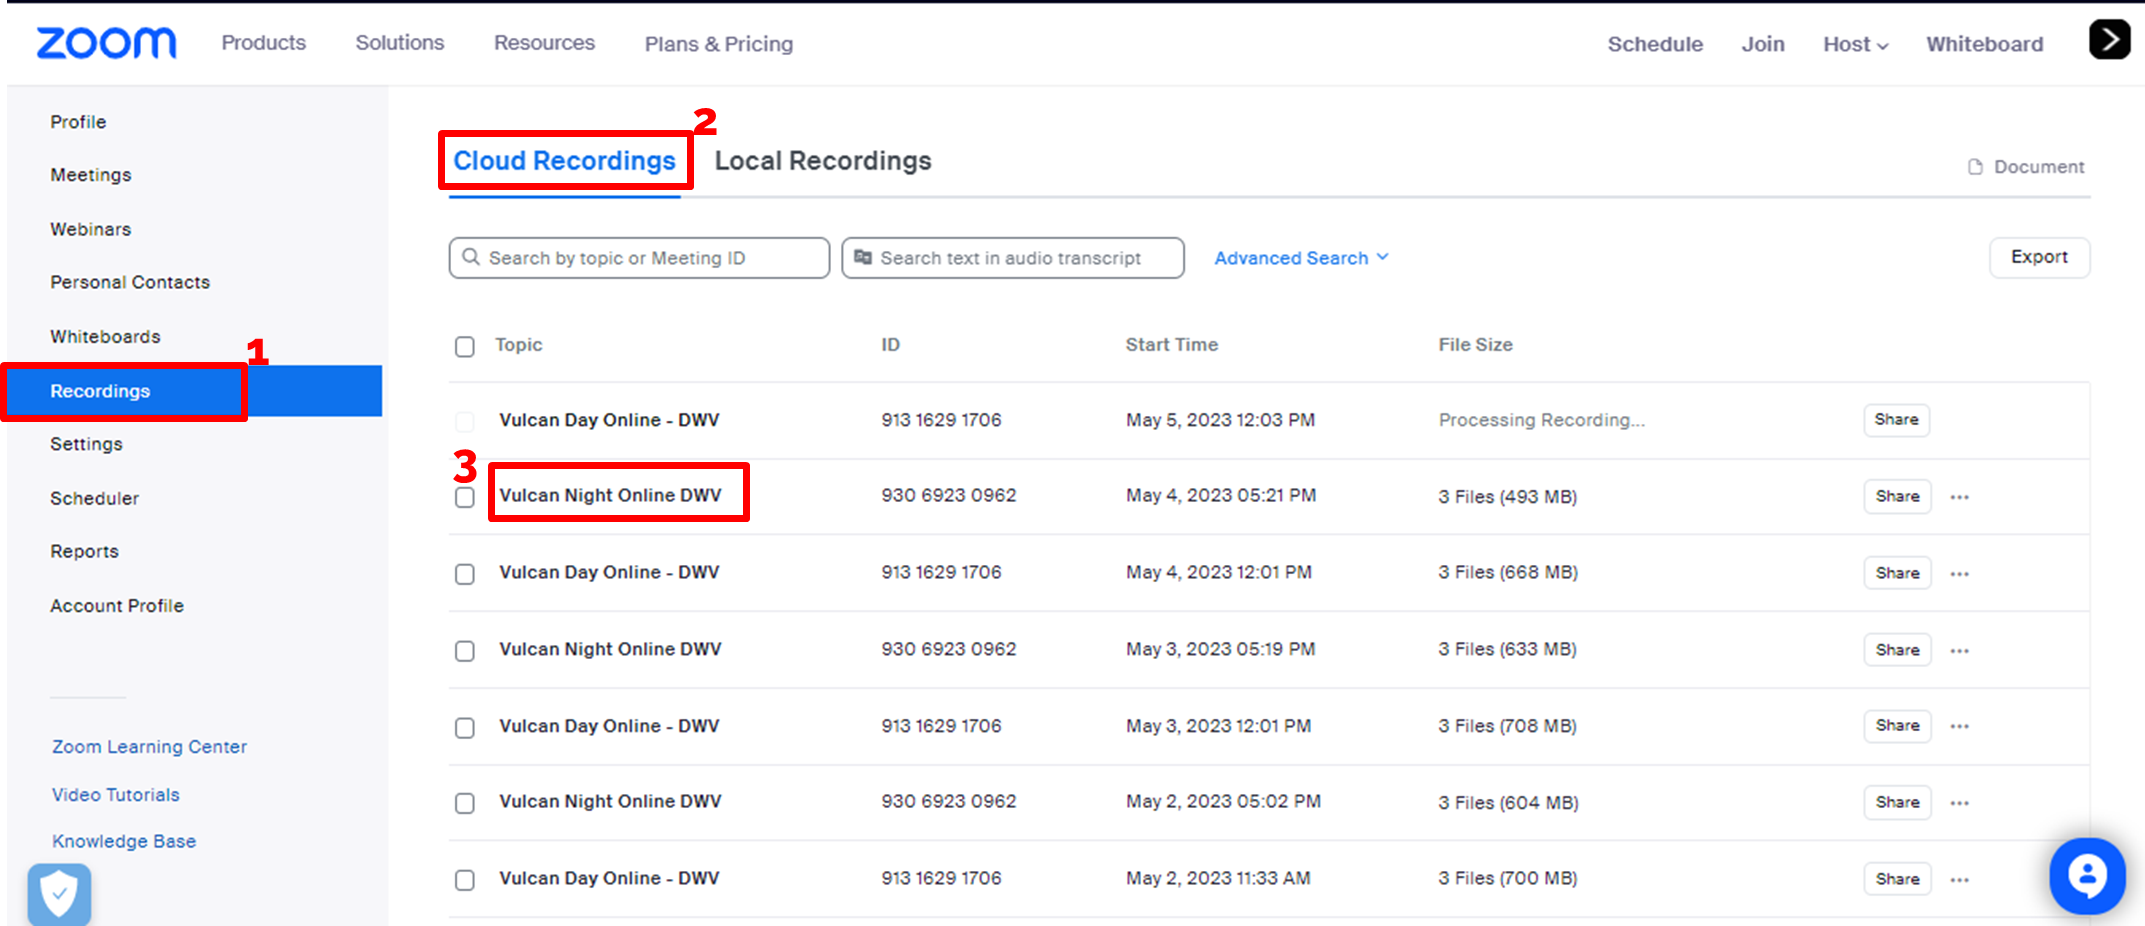Open more options for May 3 Vulcan Day recording

(x=1959, y=726)
